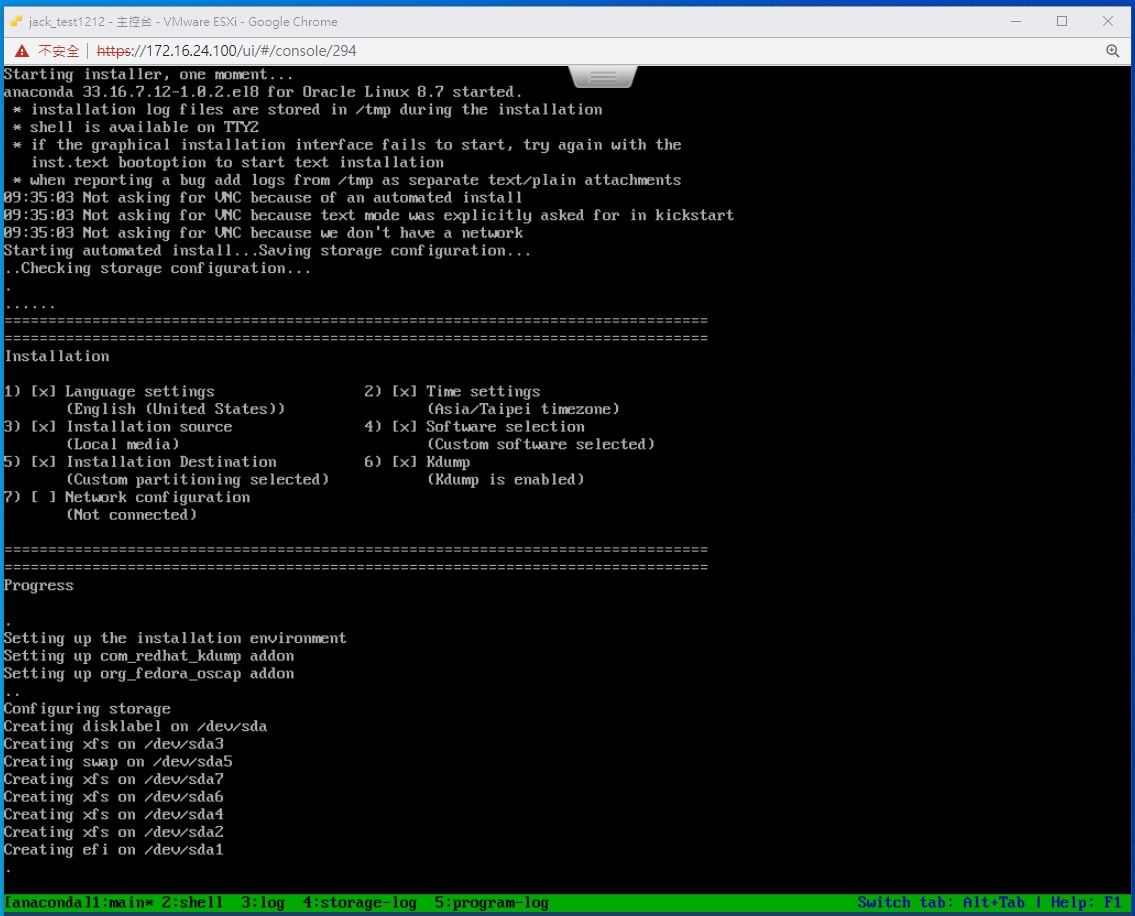Screen dimensions: 1135x916
Task: Toggle the Kdump checkbox
Action: (404, 462)
